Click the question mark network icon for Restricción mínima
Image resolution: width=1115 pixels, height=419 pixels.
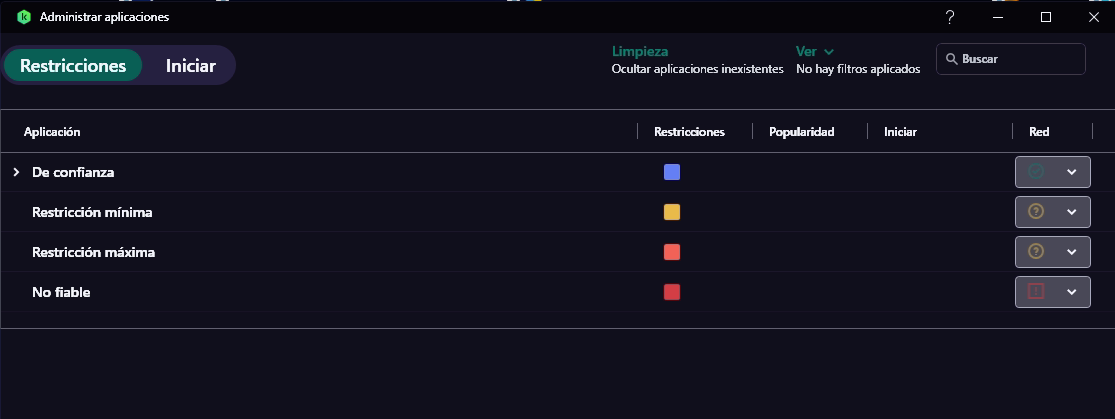point(1036,212)
